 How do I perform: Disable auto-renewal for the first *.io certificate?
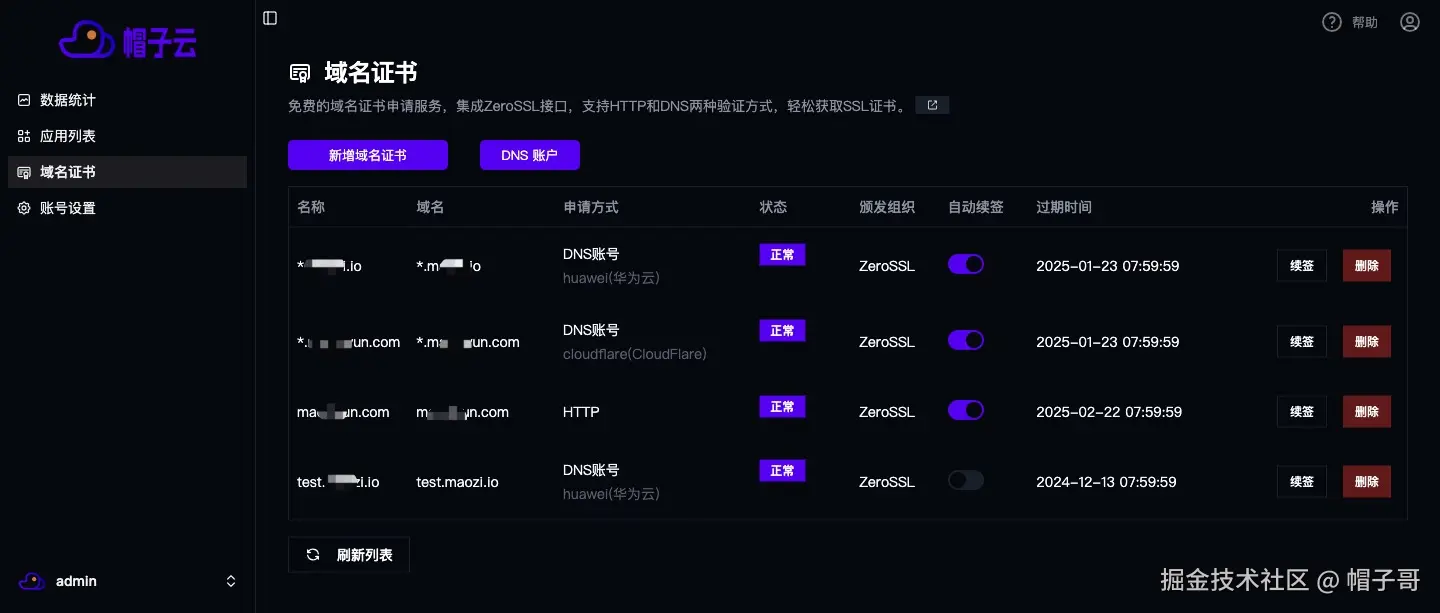pyautogui.click(x=965, y=264)
